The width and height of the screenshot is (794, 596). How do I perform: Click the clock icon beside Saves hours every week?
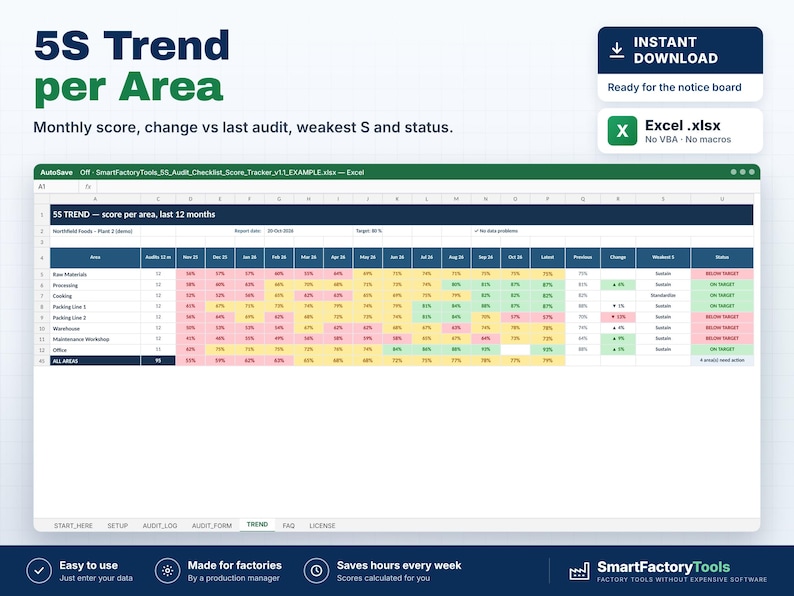pyautogui.click(x=316, y=571)
